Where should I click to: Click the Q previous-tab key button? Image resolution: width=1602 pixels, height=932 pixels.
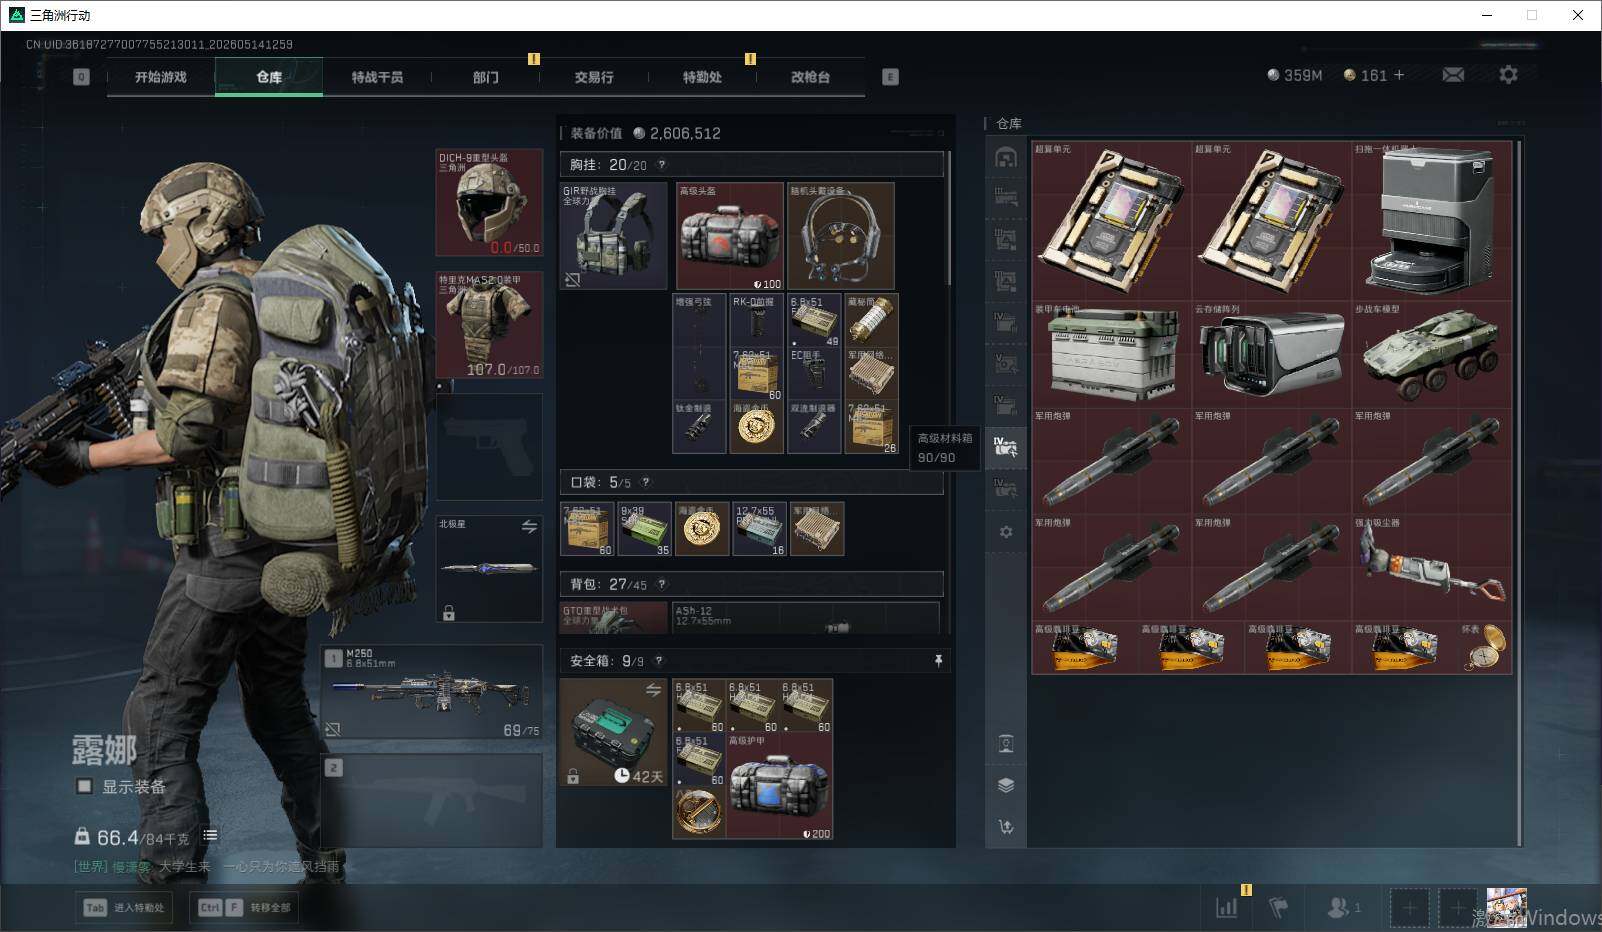tap(81, 77)
